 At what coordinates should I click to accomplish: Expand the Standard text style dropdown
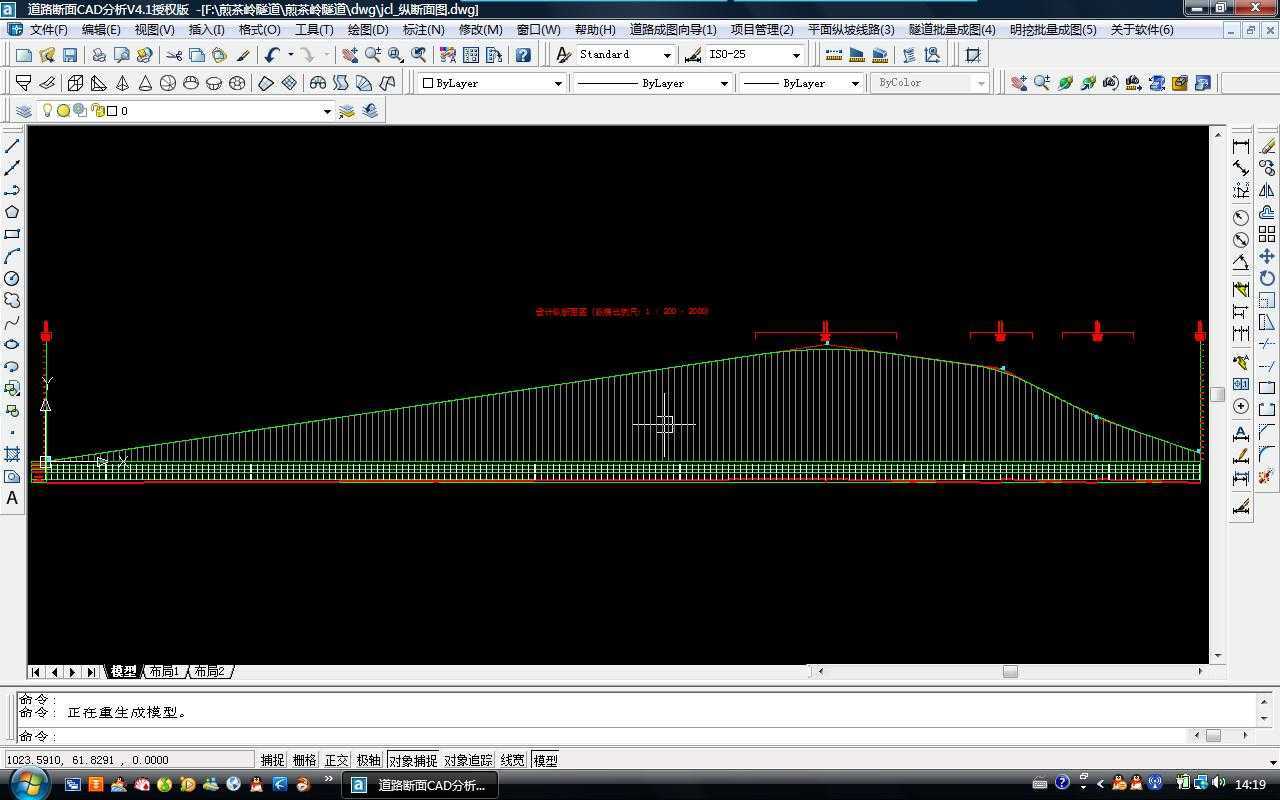667,55
